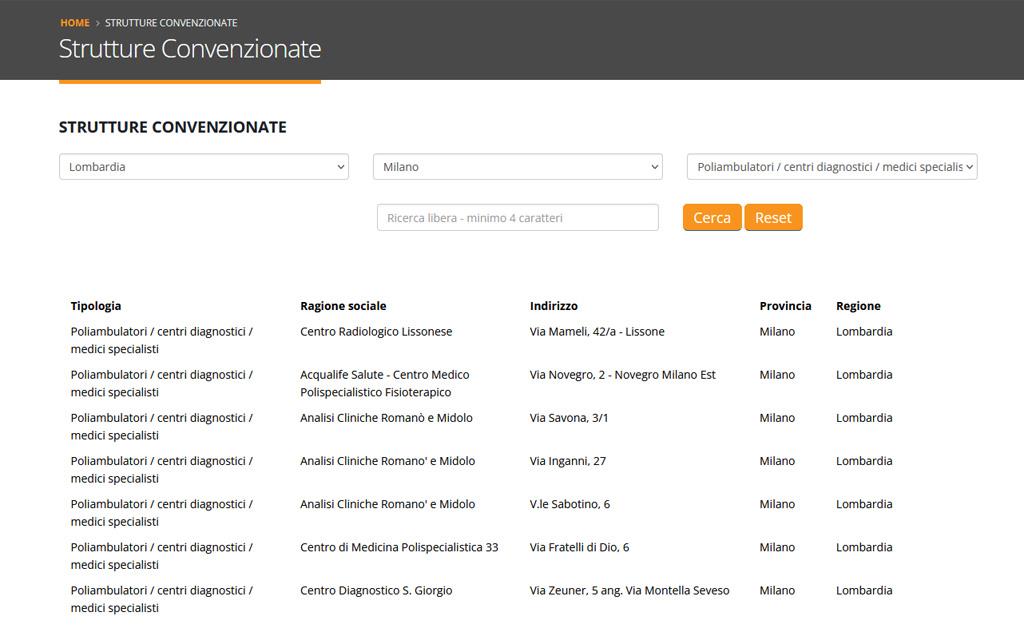Click the Provincia column header
This screenshot has width=1024, height=640.
tap(785, 306)
